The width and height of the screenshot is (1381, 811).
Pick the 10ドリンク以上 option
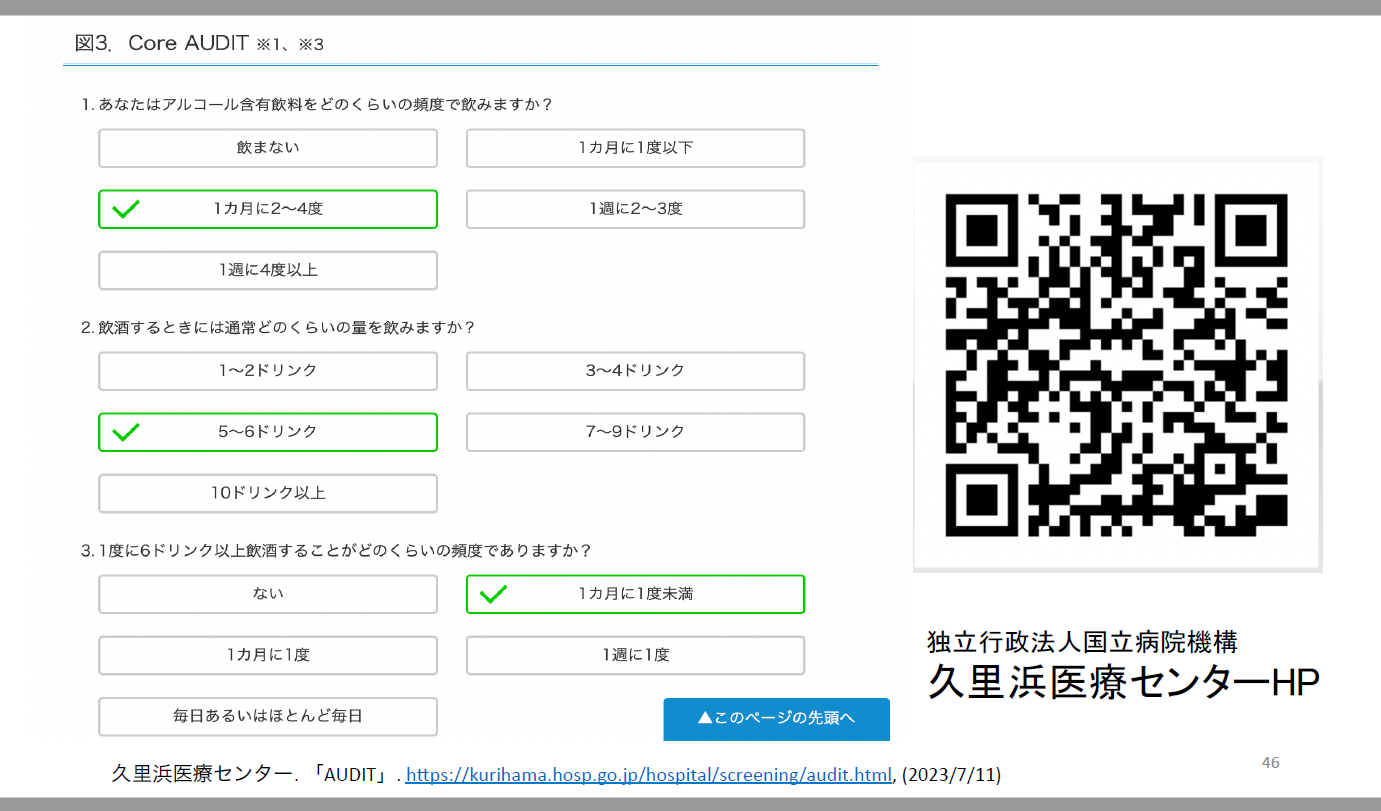tap(267, 493)
